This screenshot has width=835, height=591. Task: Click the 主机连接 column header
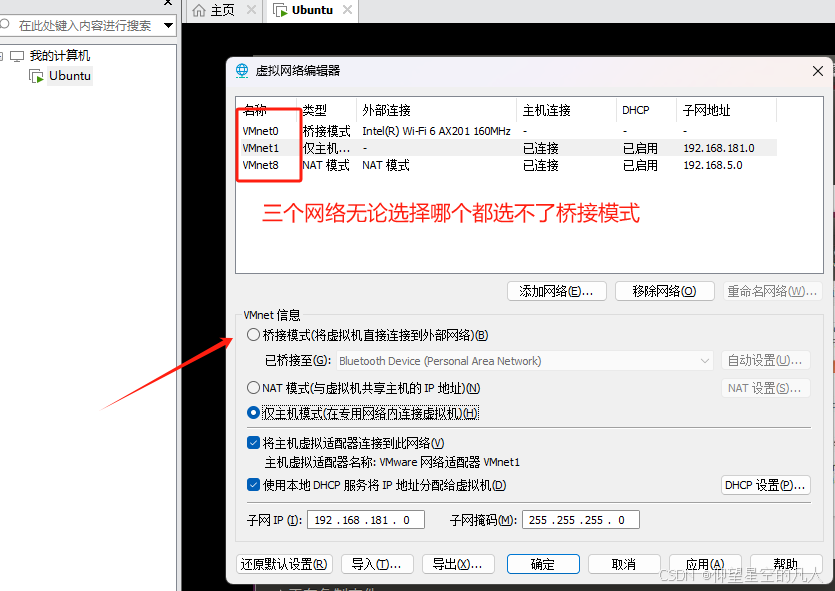[x=566, y=110]
